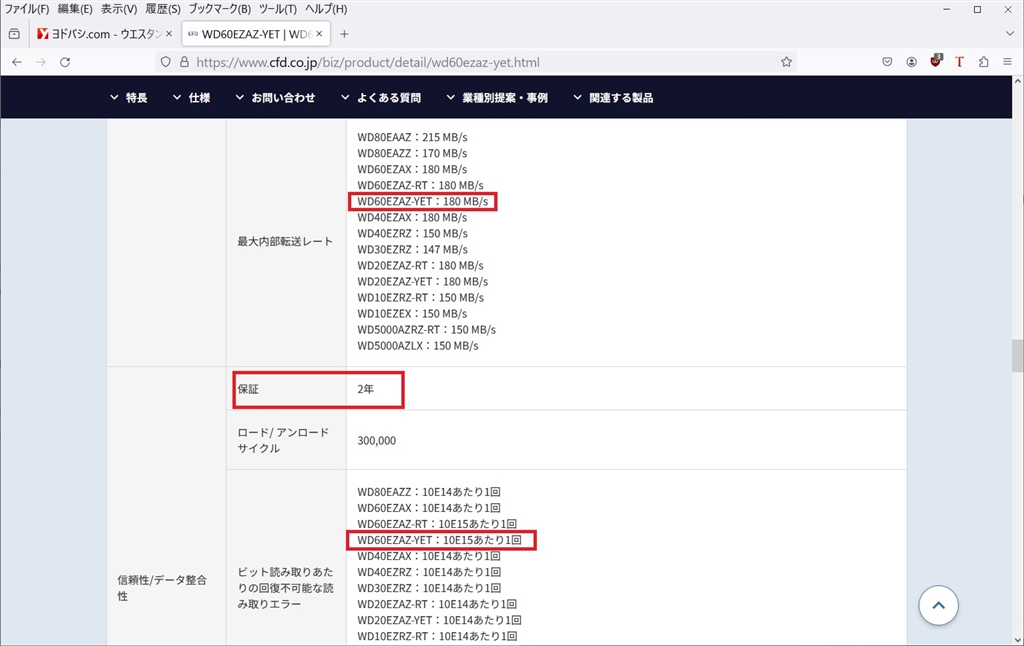Viewport: 1024px width, 646px height.
Task: Close the ヨドバシ.com tab
Action: point(168,33)
